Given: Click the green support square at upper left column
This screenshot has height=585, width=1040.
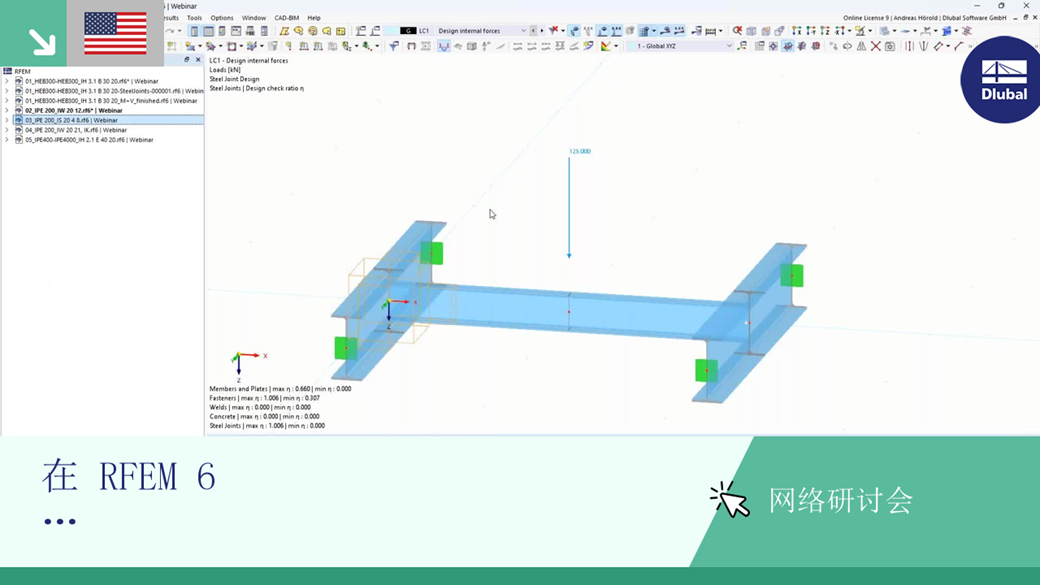Looking at the screenshot, I should pyautogui.click(x=432, y=253).
